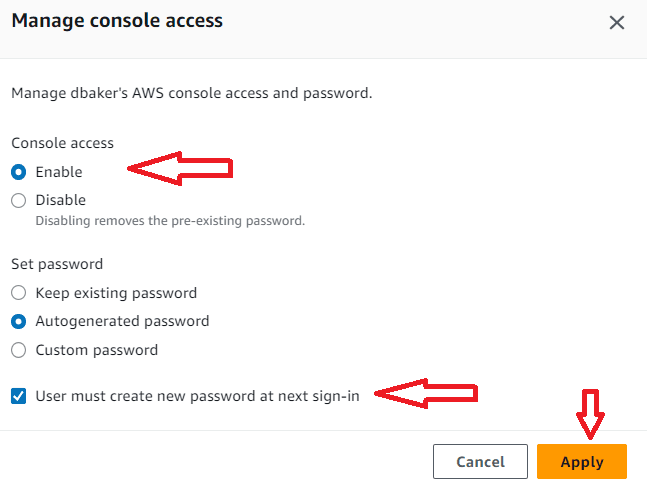The image size is (647, 492).
Task: Click the orange Apply button
Action: click(581, 462)
